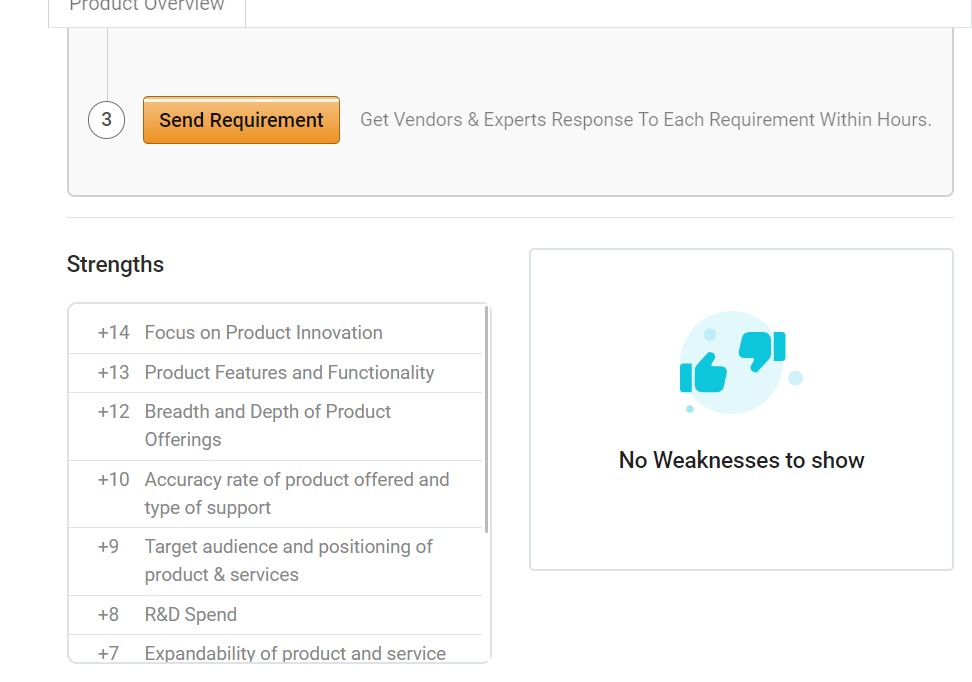Click the Send Requirement button

pyautogui.click(x=241, y=120)
